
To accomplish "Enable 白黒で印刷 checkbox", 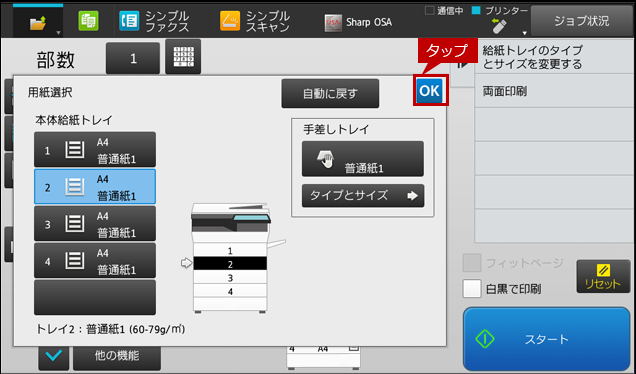I will (472, 289).
